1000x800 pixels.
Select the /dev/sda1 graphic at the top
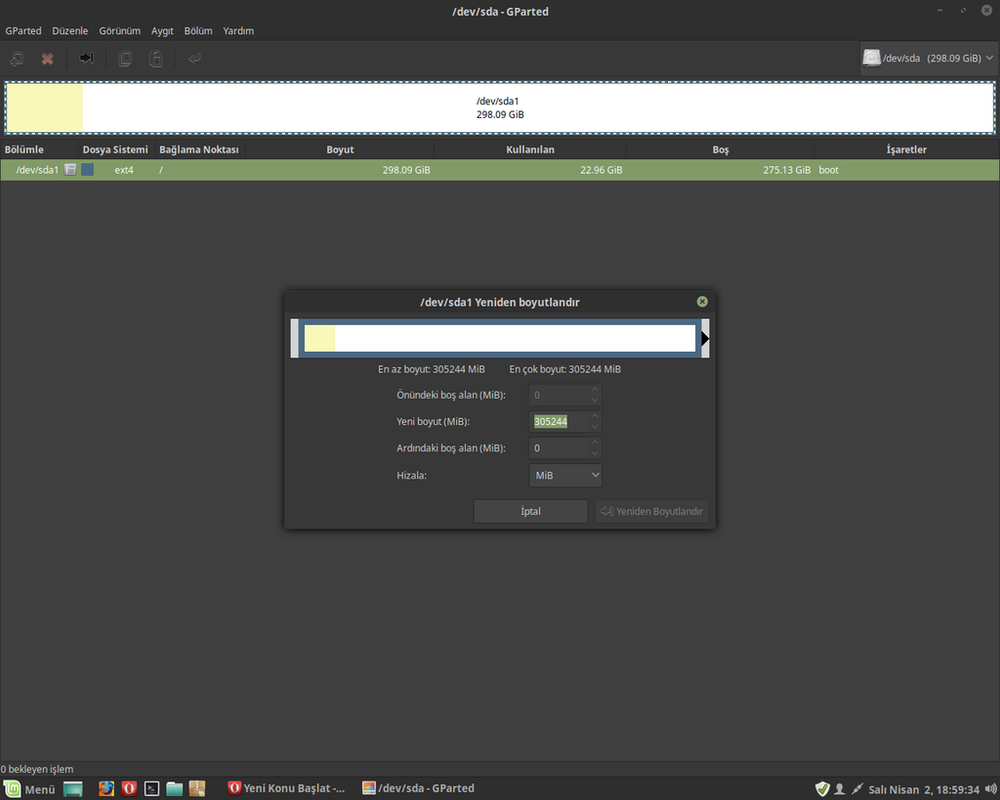click(500, 108)
